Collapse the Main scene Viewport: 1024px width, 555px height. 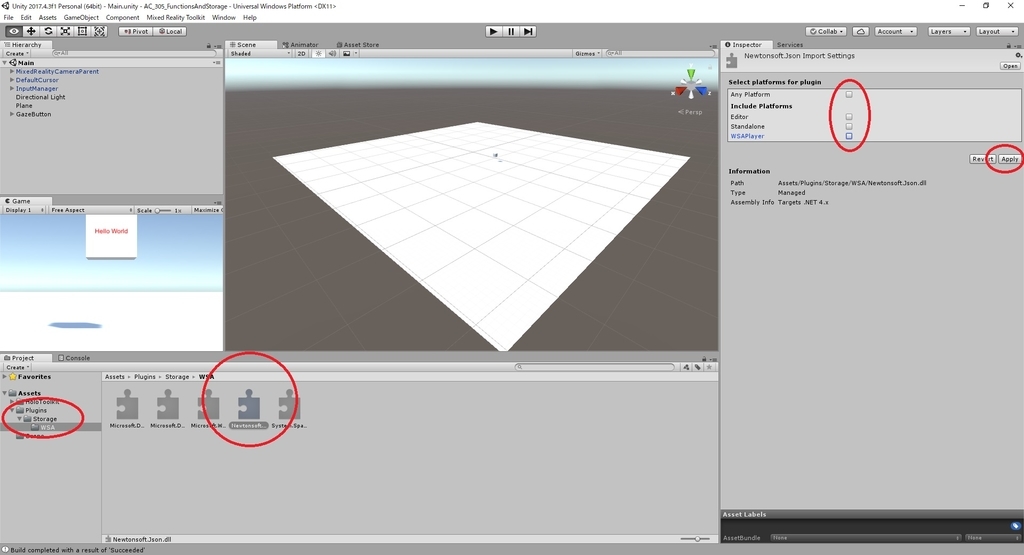5,63
